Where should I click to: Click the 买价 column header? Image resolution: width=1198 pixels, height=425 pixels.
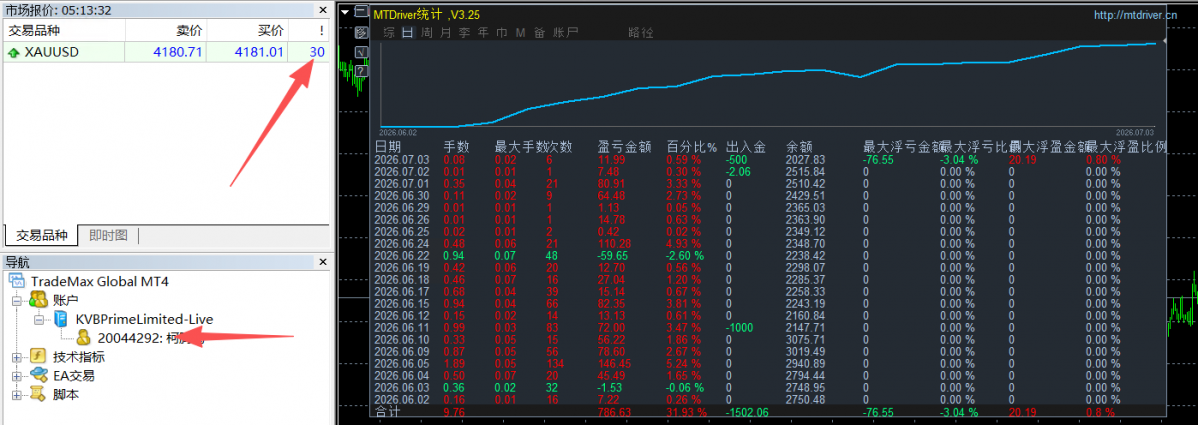(x=270, y=31)
